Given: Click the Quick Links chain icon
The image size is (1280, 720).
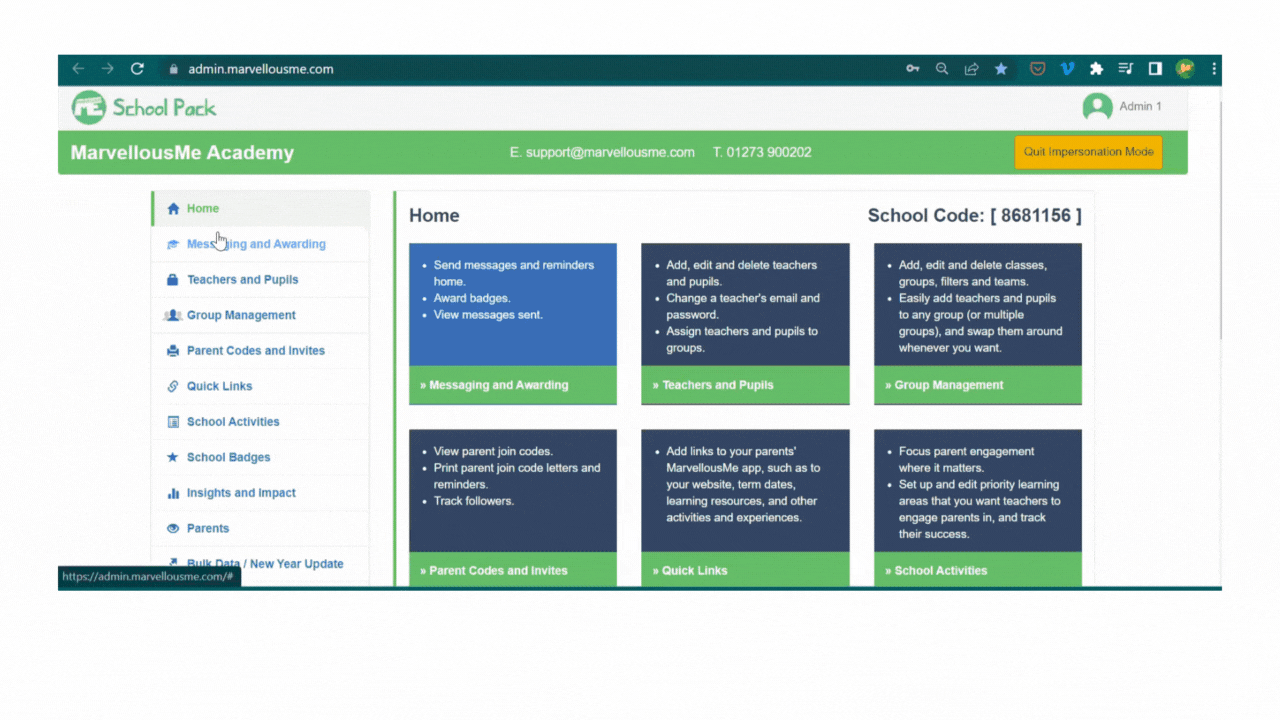Looking at the screenshot, I should [173, 386].
